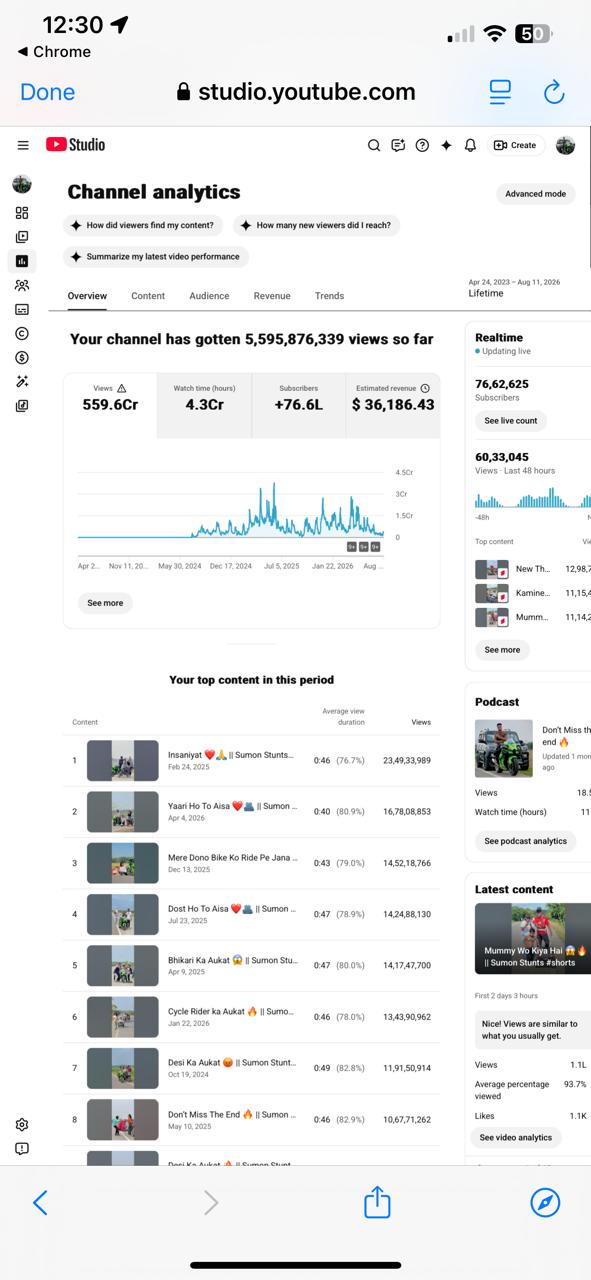
Task: Select the Watch time (hours) metric card
Action: point(204,406)
